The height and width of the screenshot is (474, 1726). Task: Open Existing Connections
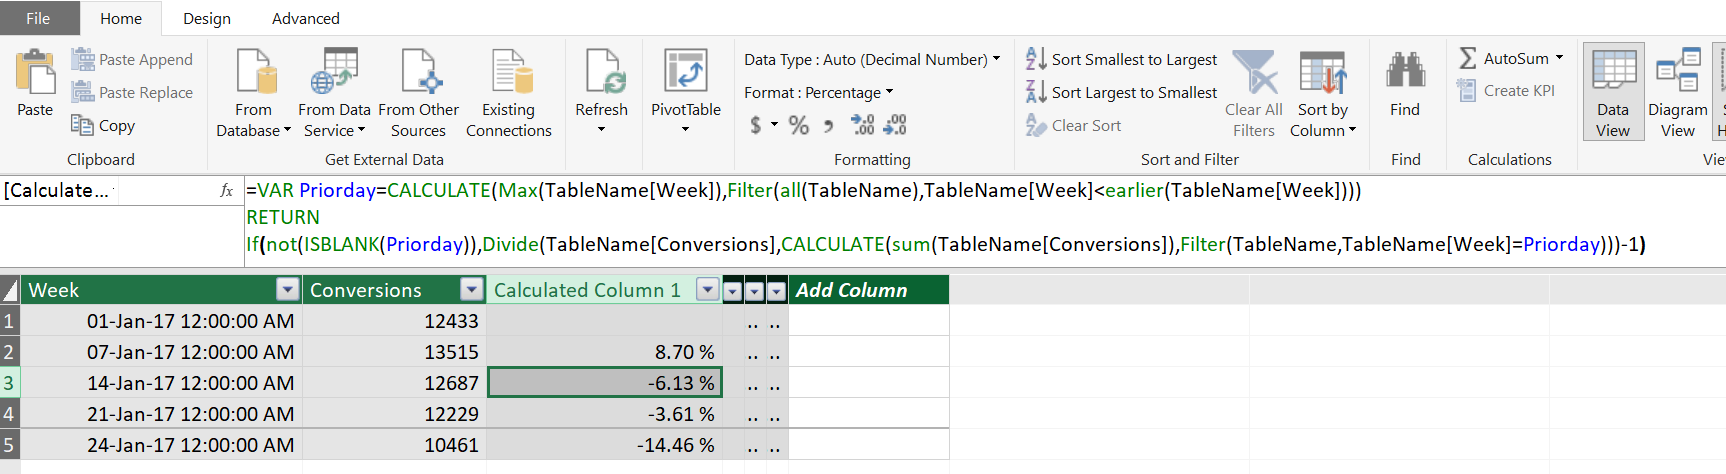tap(509, 94)
